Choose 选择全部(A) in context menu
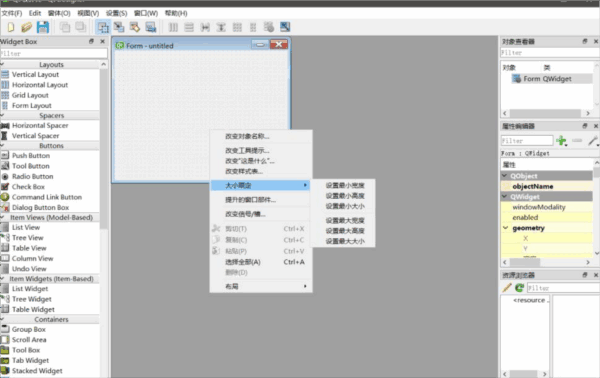The image size is (600, 378). click(x=261, y=262)
